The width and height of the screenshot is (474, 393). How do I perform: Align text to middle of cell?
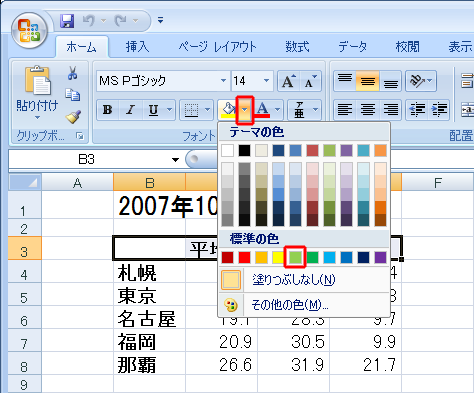tap(367, 81)
